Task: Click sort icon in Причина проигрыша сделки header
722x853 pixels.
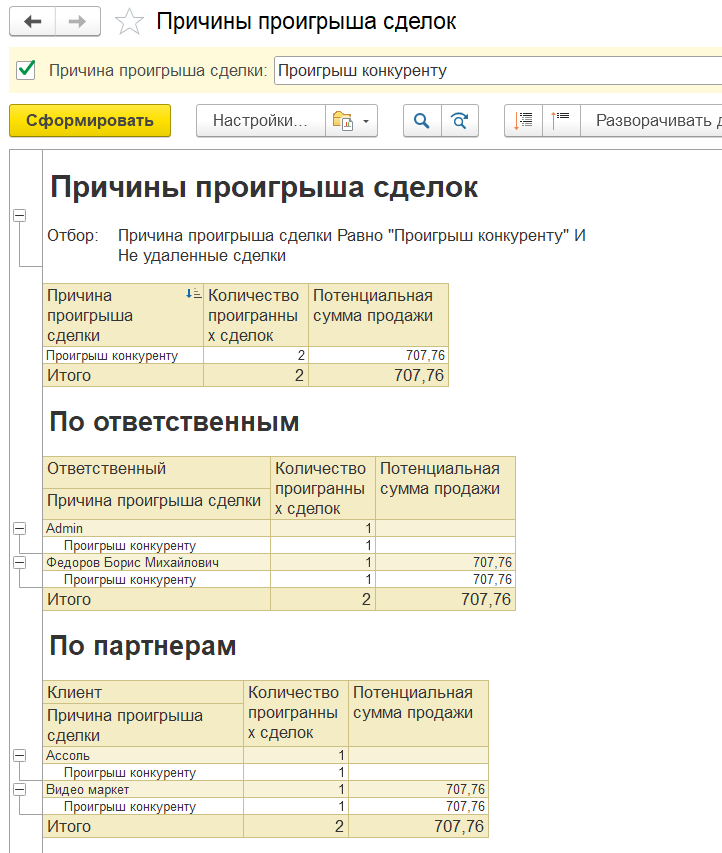Action: pos(194,294)
